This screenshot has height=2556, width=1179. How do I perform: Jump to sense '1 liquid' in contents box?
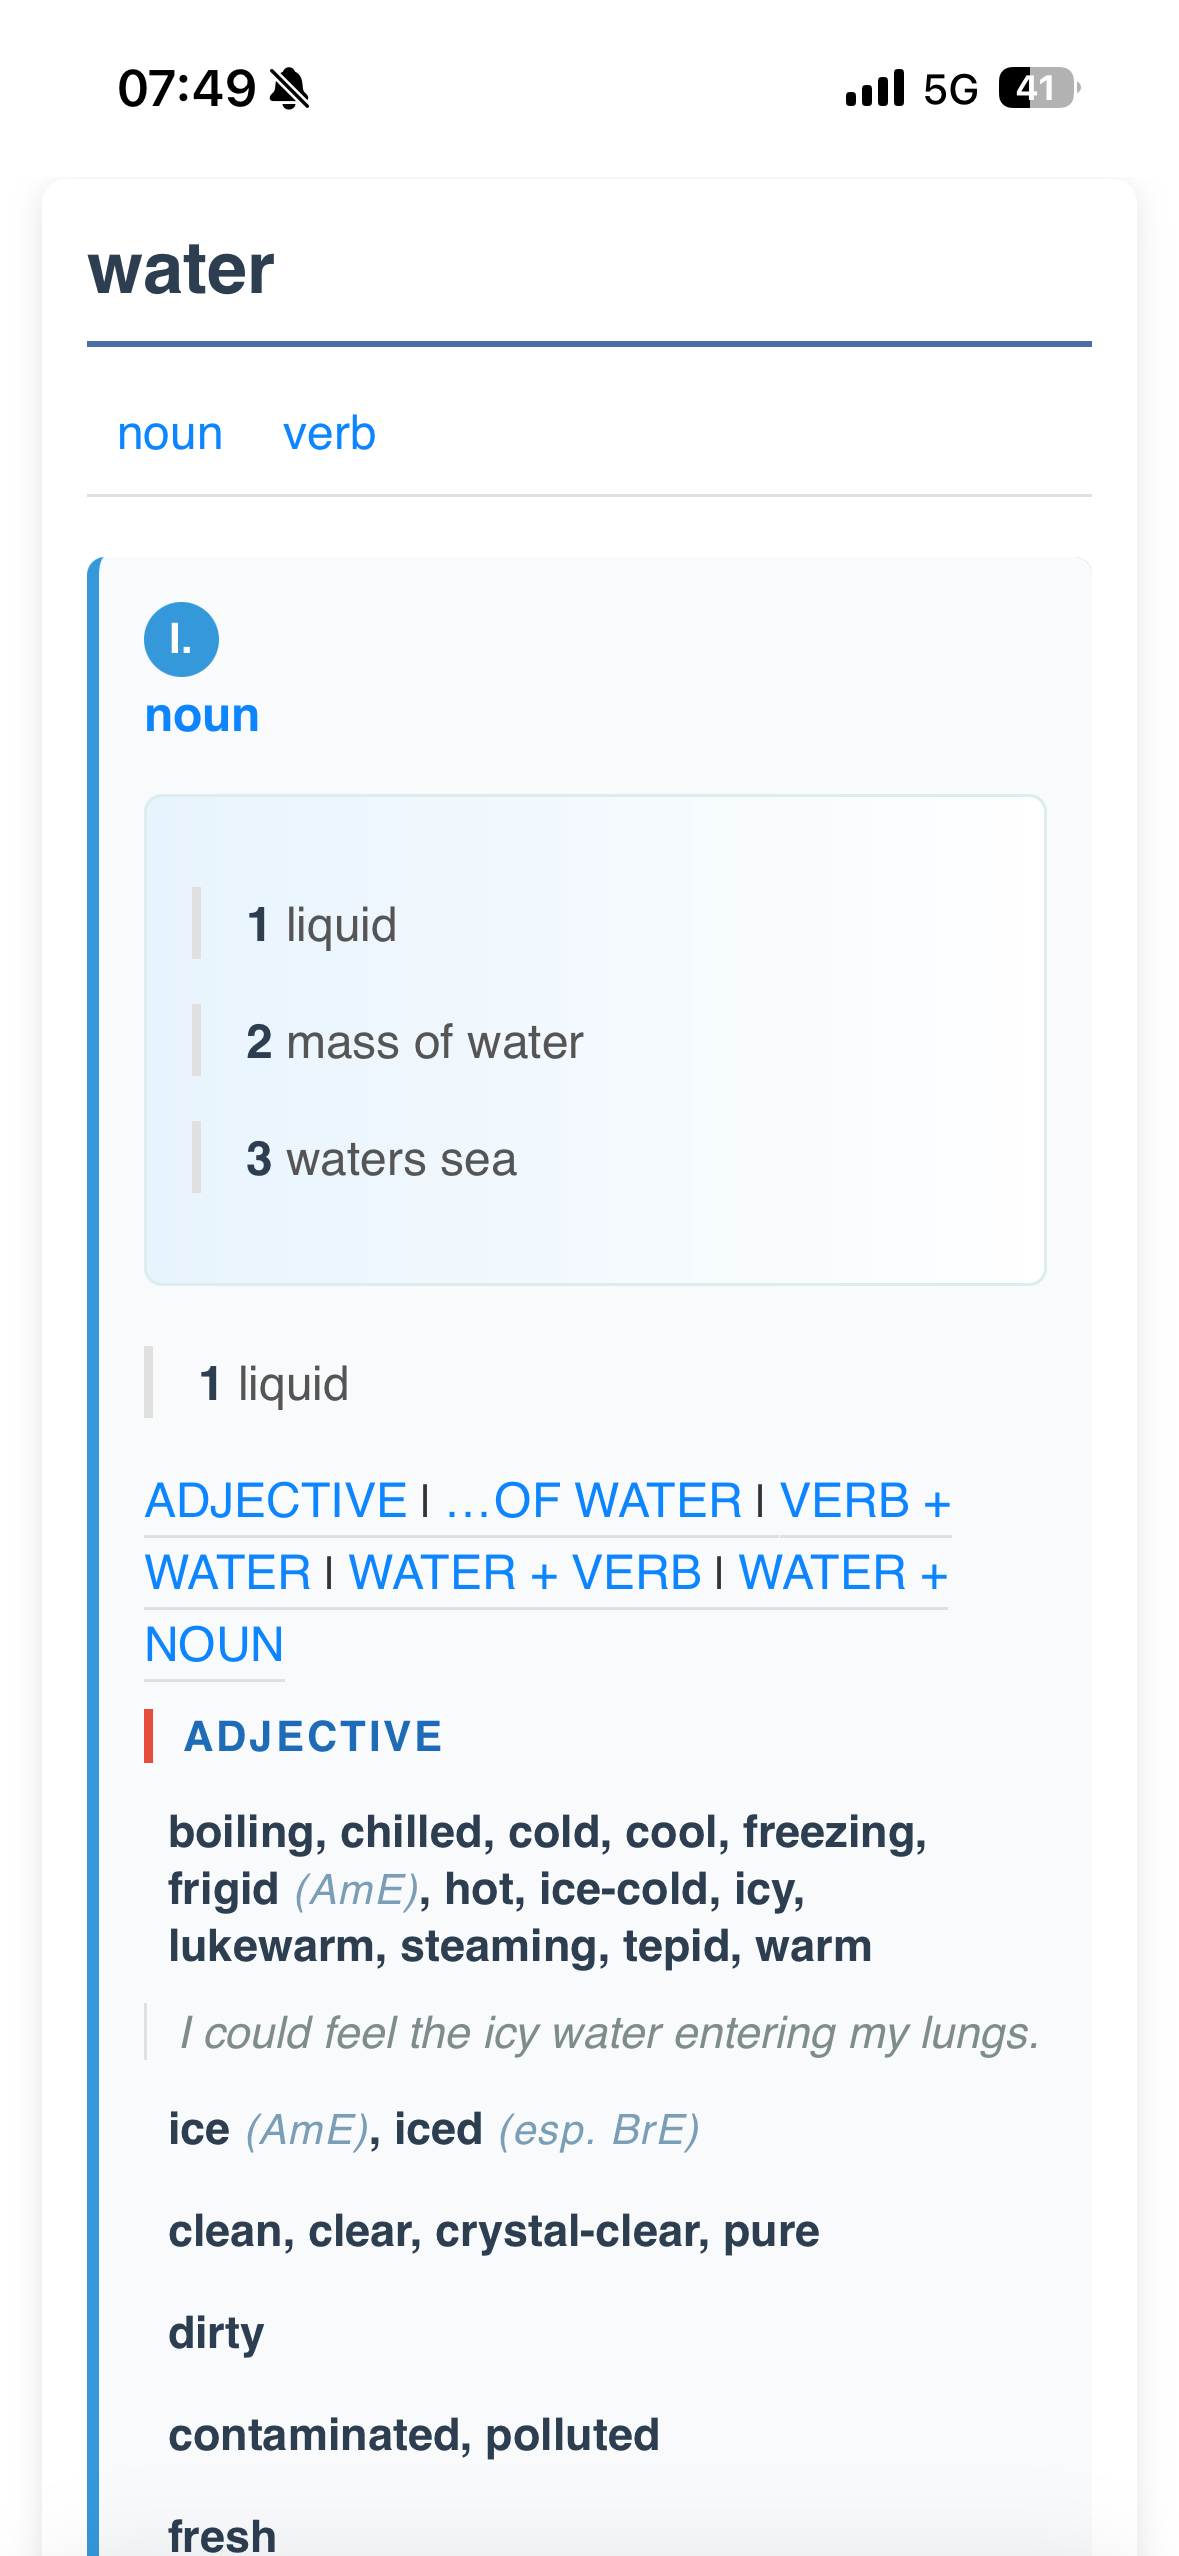322,925
